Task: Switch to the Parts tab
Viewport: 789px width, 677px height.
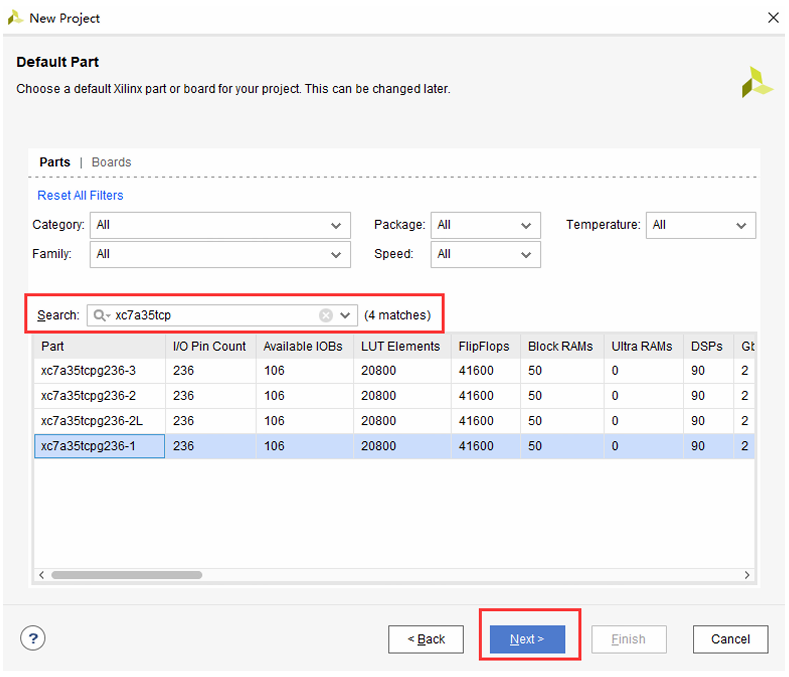Action: click(55, 162)
